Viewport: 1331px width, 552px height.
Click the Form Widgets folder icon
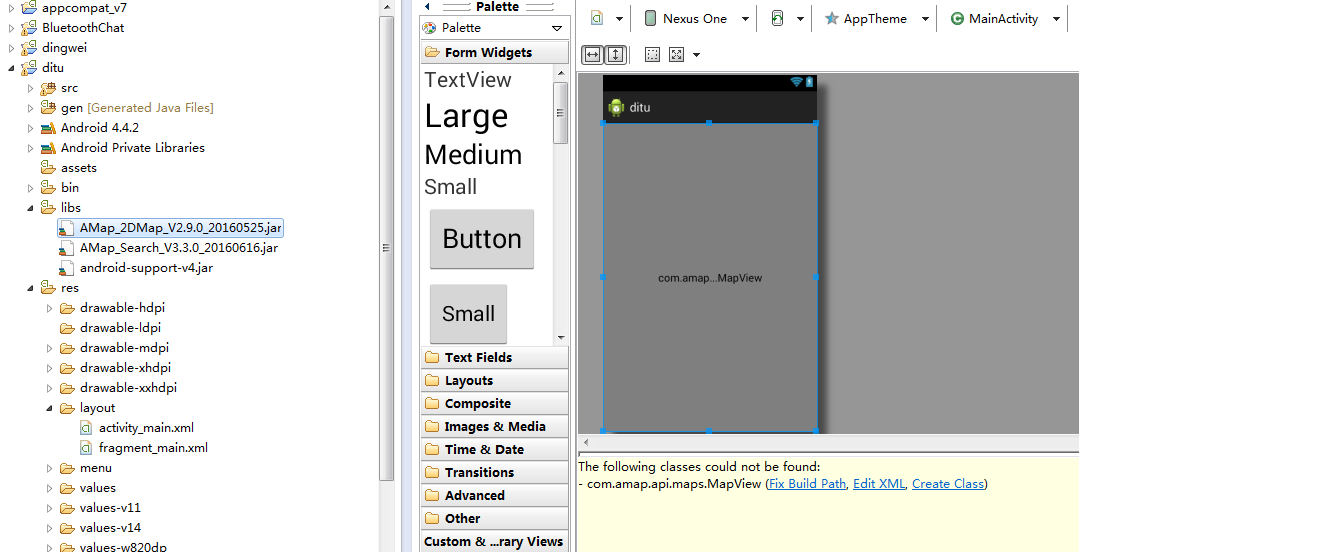coord(432,52)
